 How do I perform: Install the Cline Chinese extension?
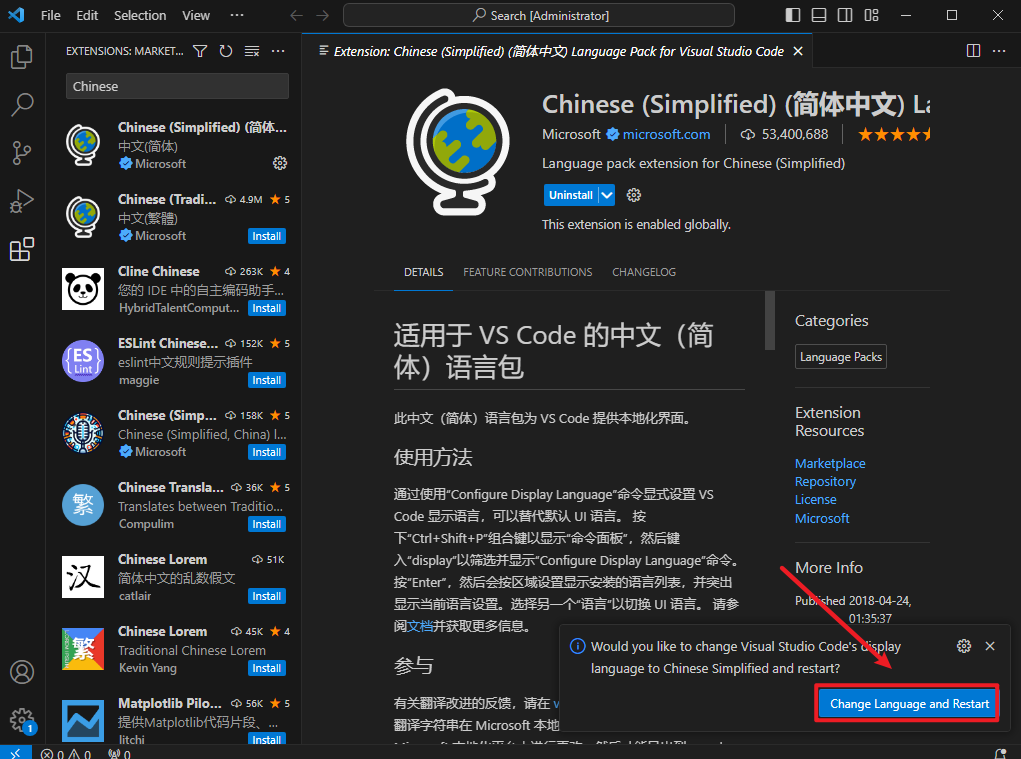[266, 308]
